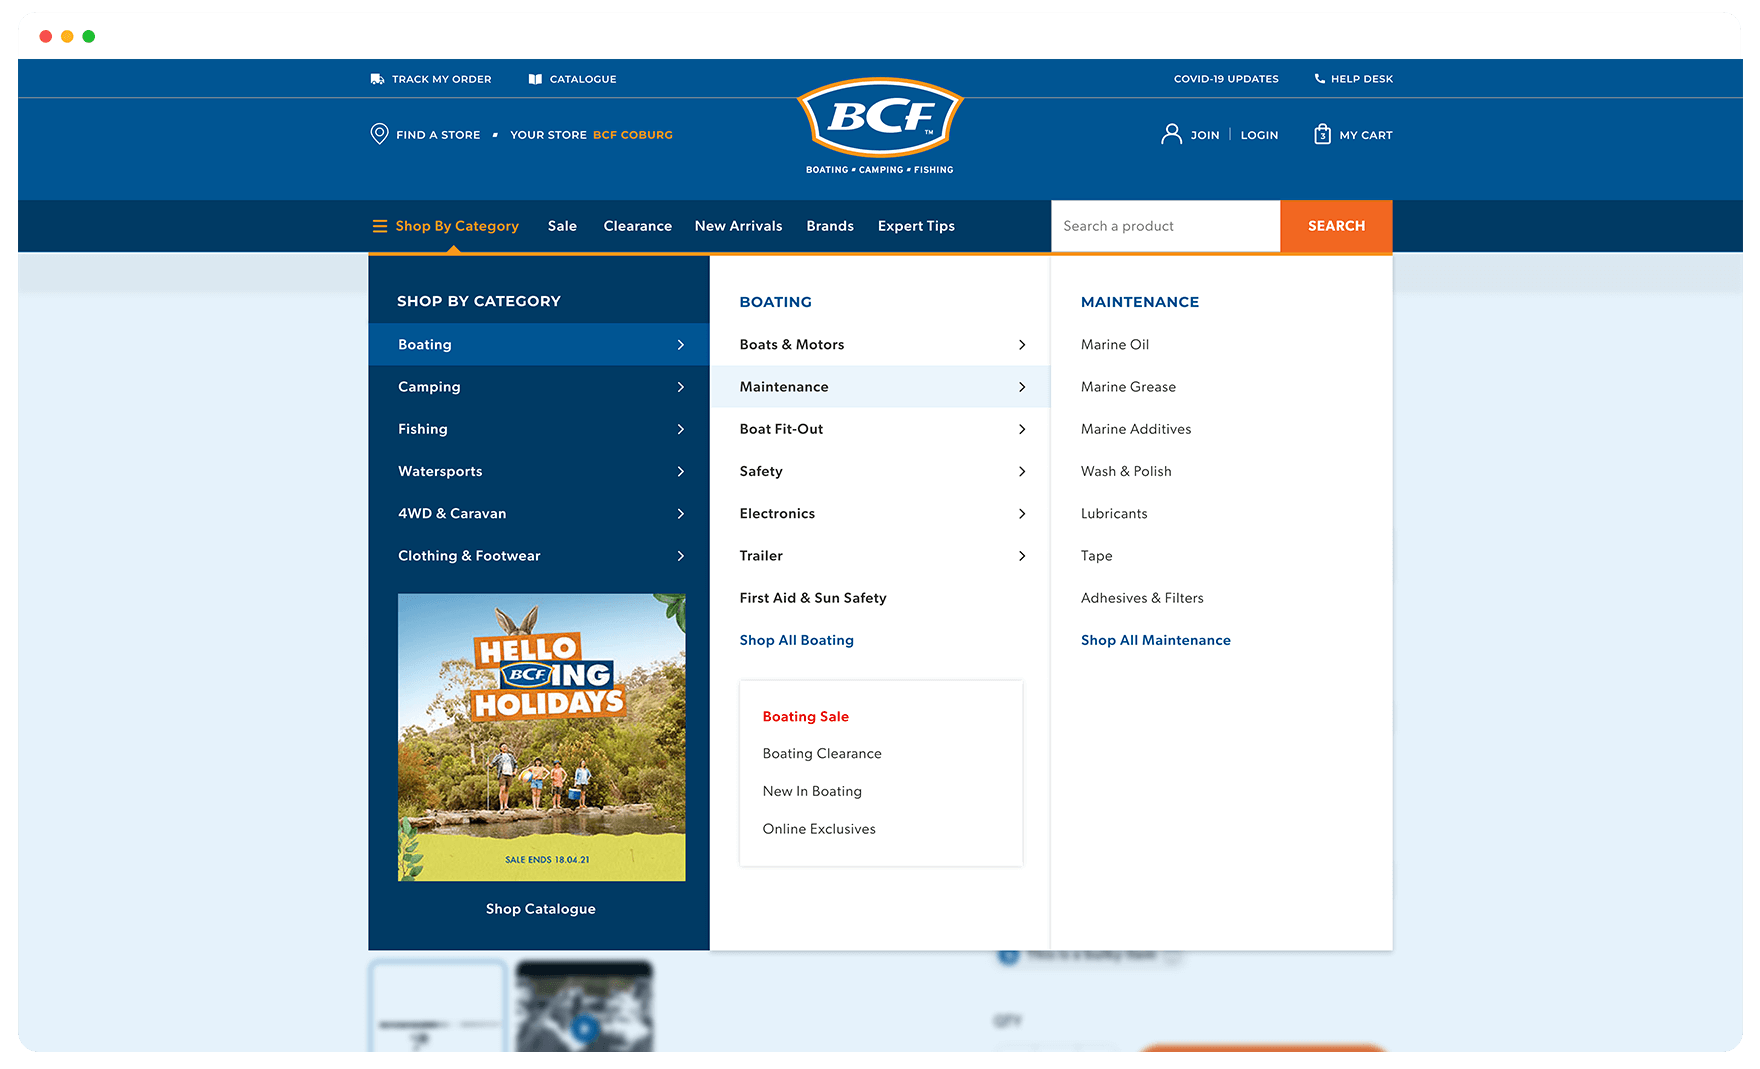Click the user profile icon next to Join
Image resolution: width=1760 pixels, height=1069 pixels.
coord(1171,134)
